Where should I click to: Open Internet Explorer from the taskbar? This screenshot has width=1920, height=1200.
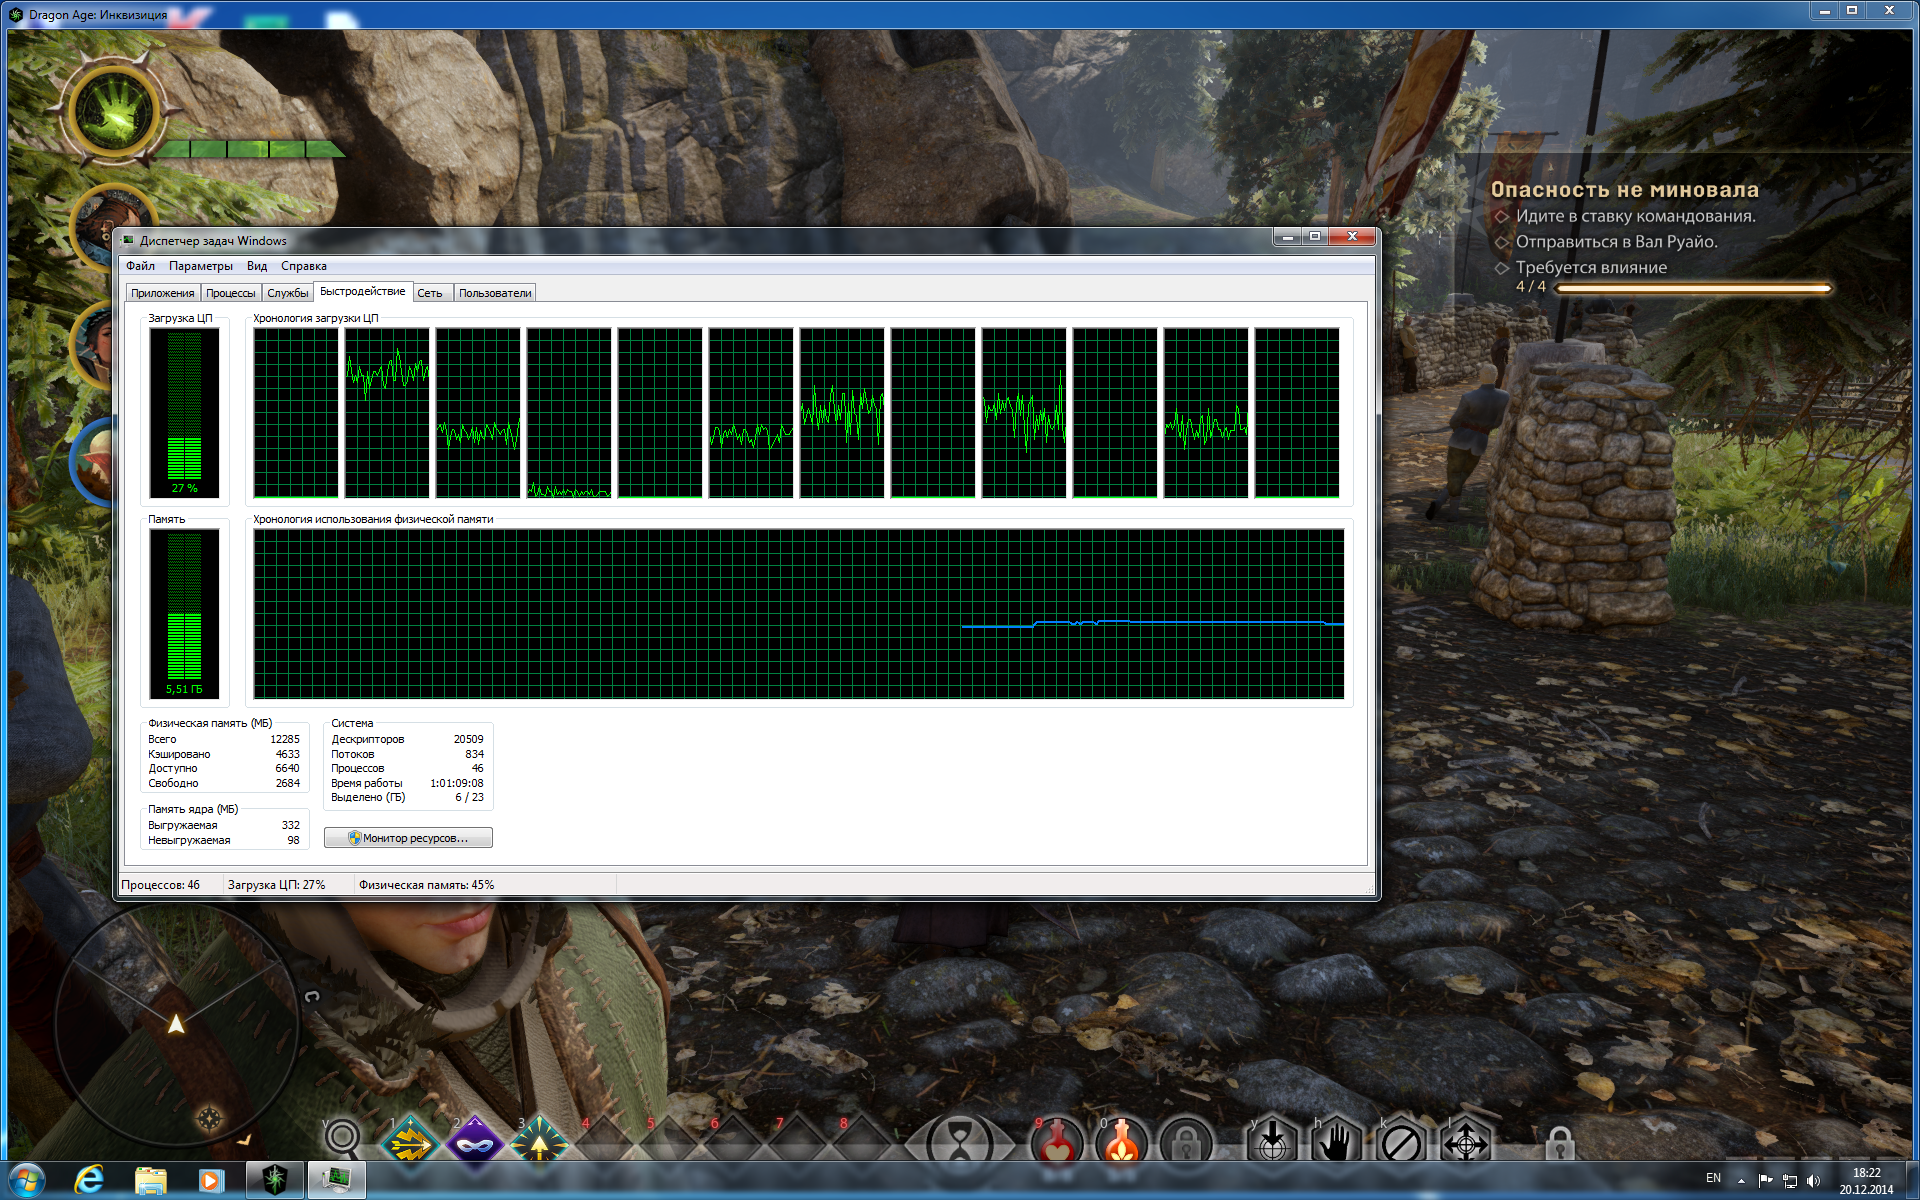(x=90, y=1180)
